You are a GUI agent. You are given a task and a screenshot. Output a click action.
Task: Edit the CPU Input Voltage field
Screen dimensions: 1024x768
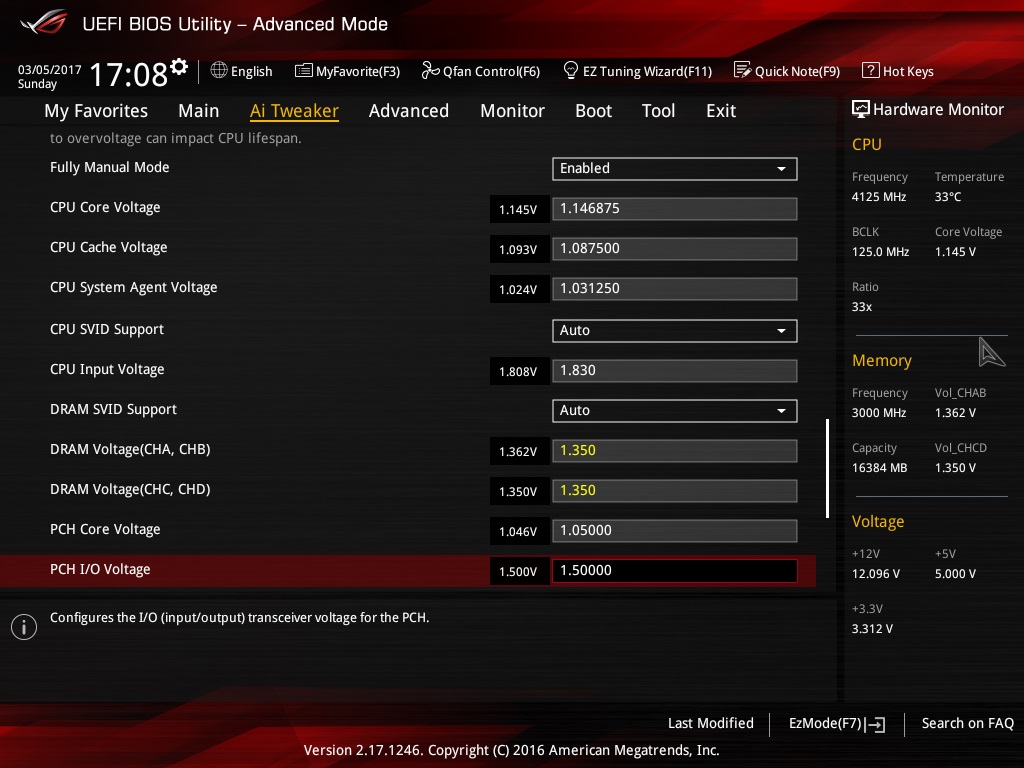(675, 371)
